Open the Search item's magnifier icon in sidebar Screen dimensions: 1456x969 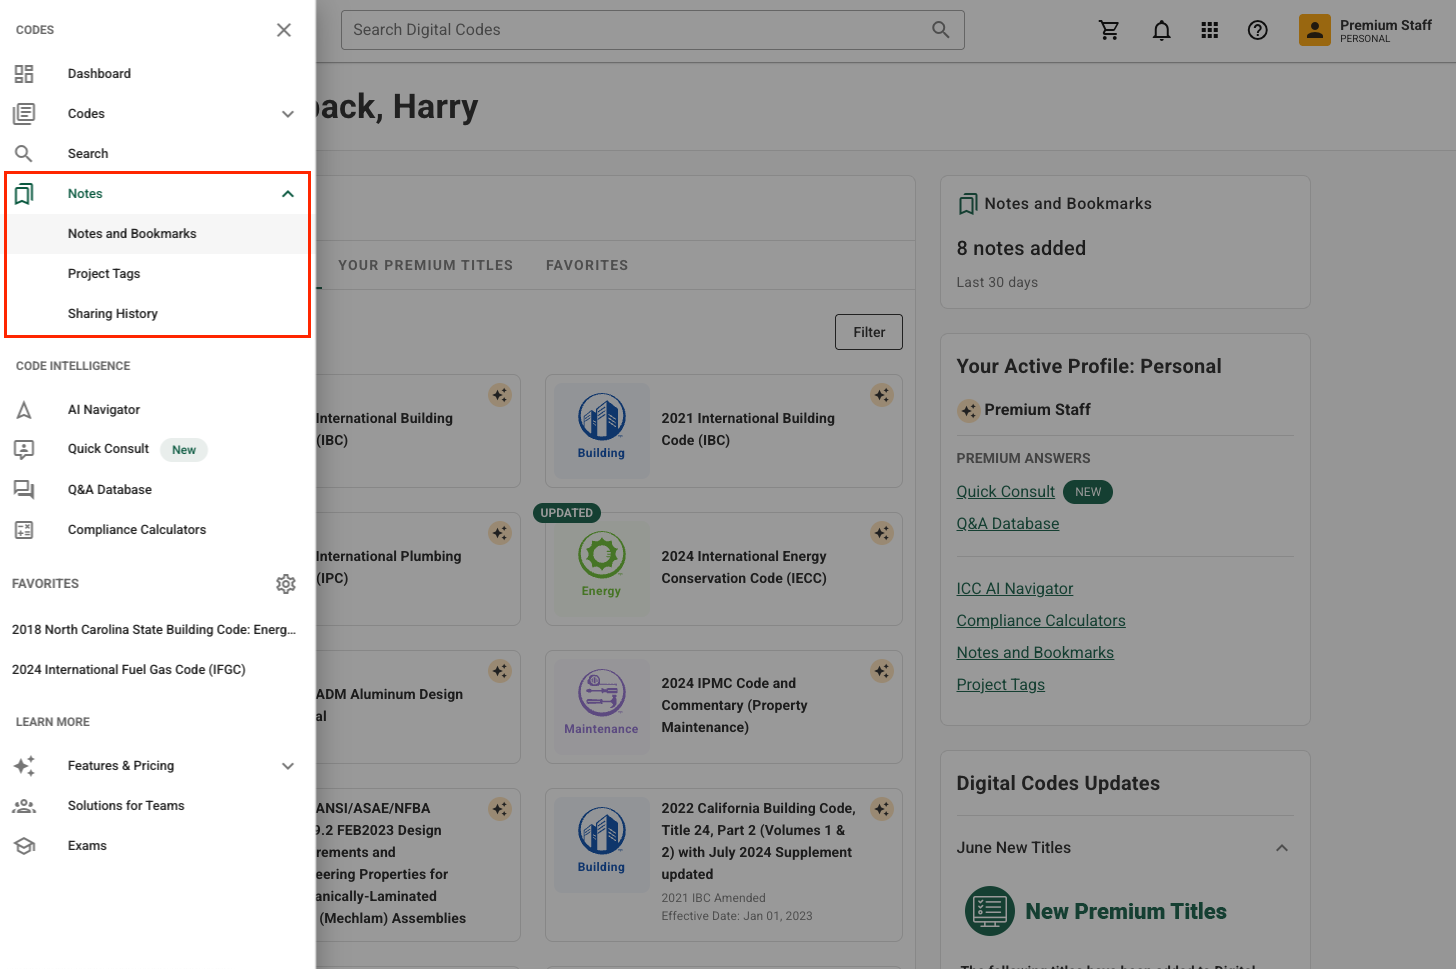(24, 154)
